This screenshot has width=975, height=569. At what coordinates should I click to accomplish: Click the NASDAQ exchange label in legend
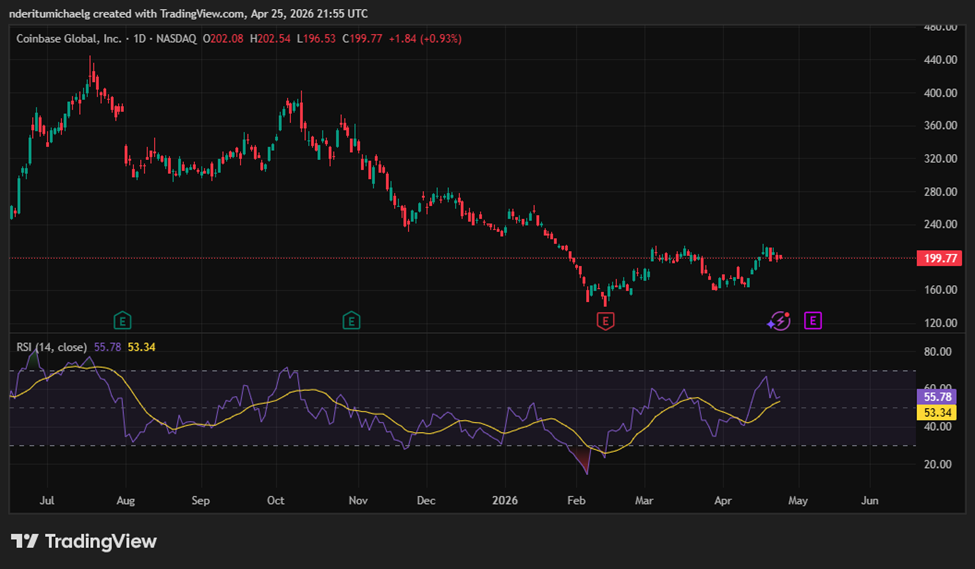175,38
